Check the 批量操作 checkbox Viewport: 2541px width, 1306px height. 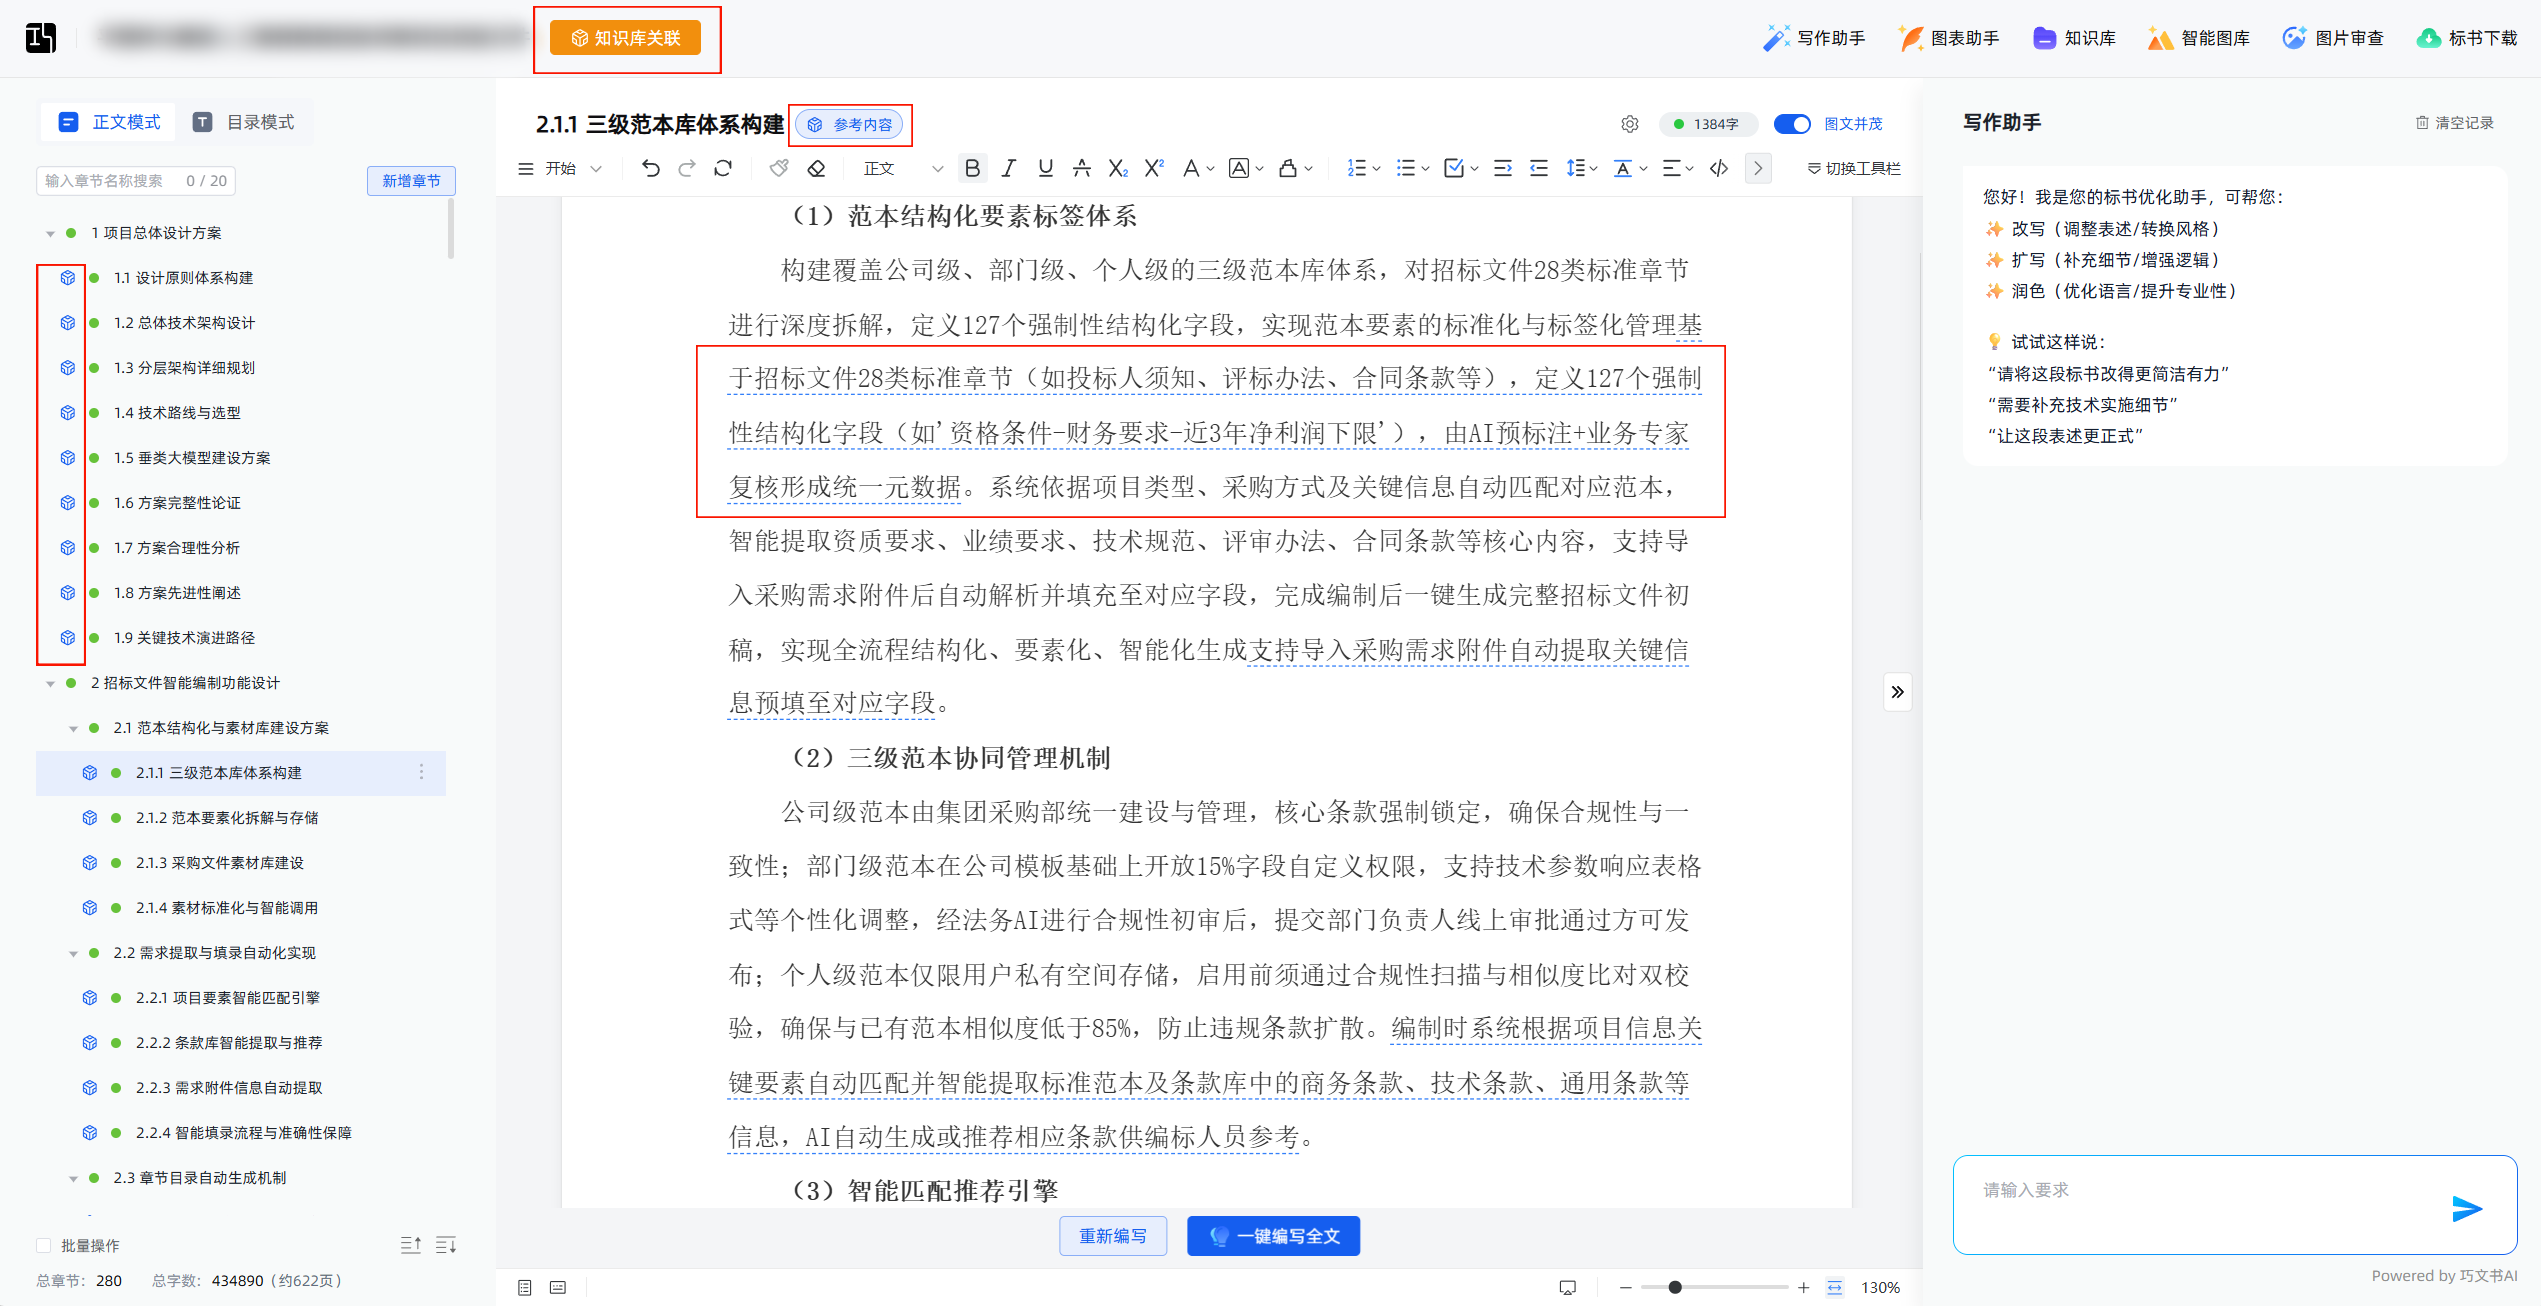pos(43,1245)
